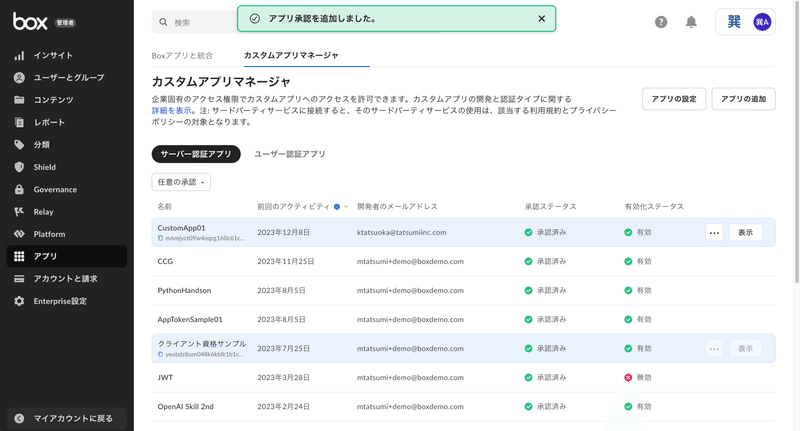The image size is (800, 431).
Task: Copy client ID icon under CustomApp01
Action: click(x=160, y=238)
